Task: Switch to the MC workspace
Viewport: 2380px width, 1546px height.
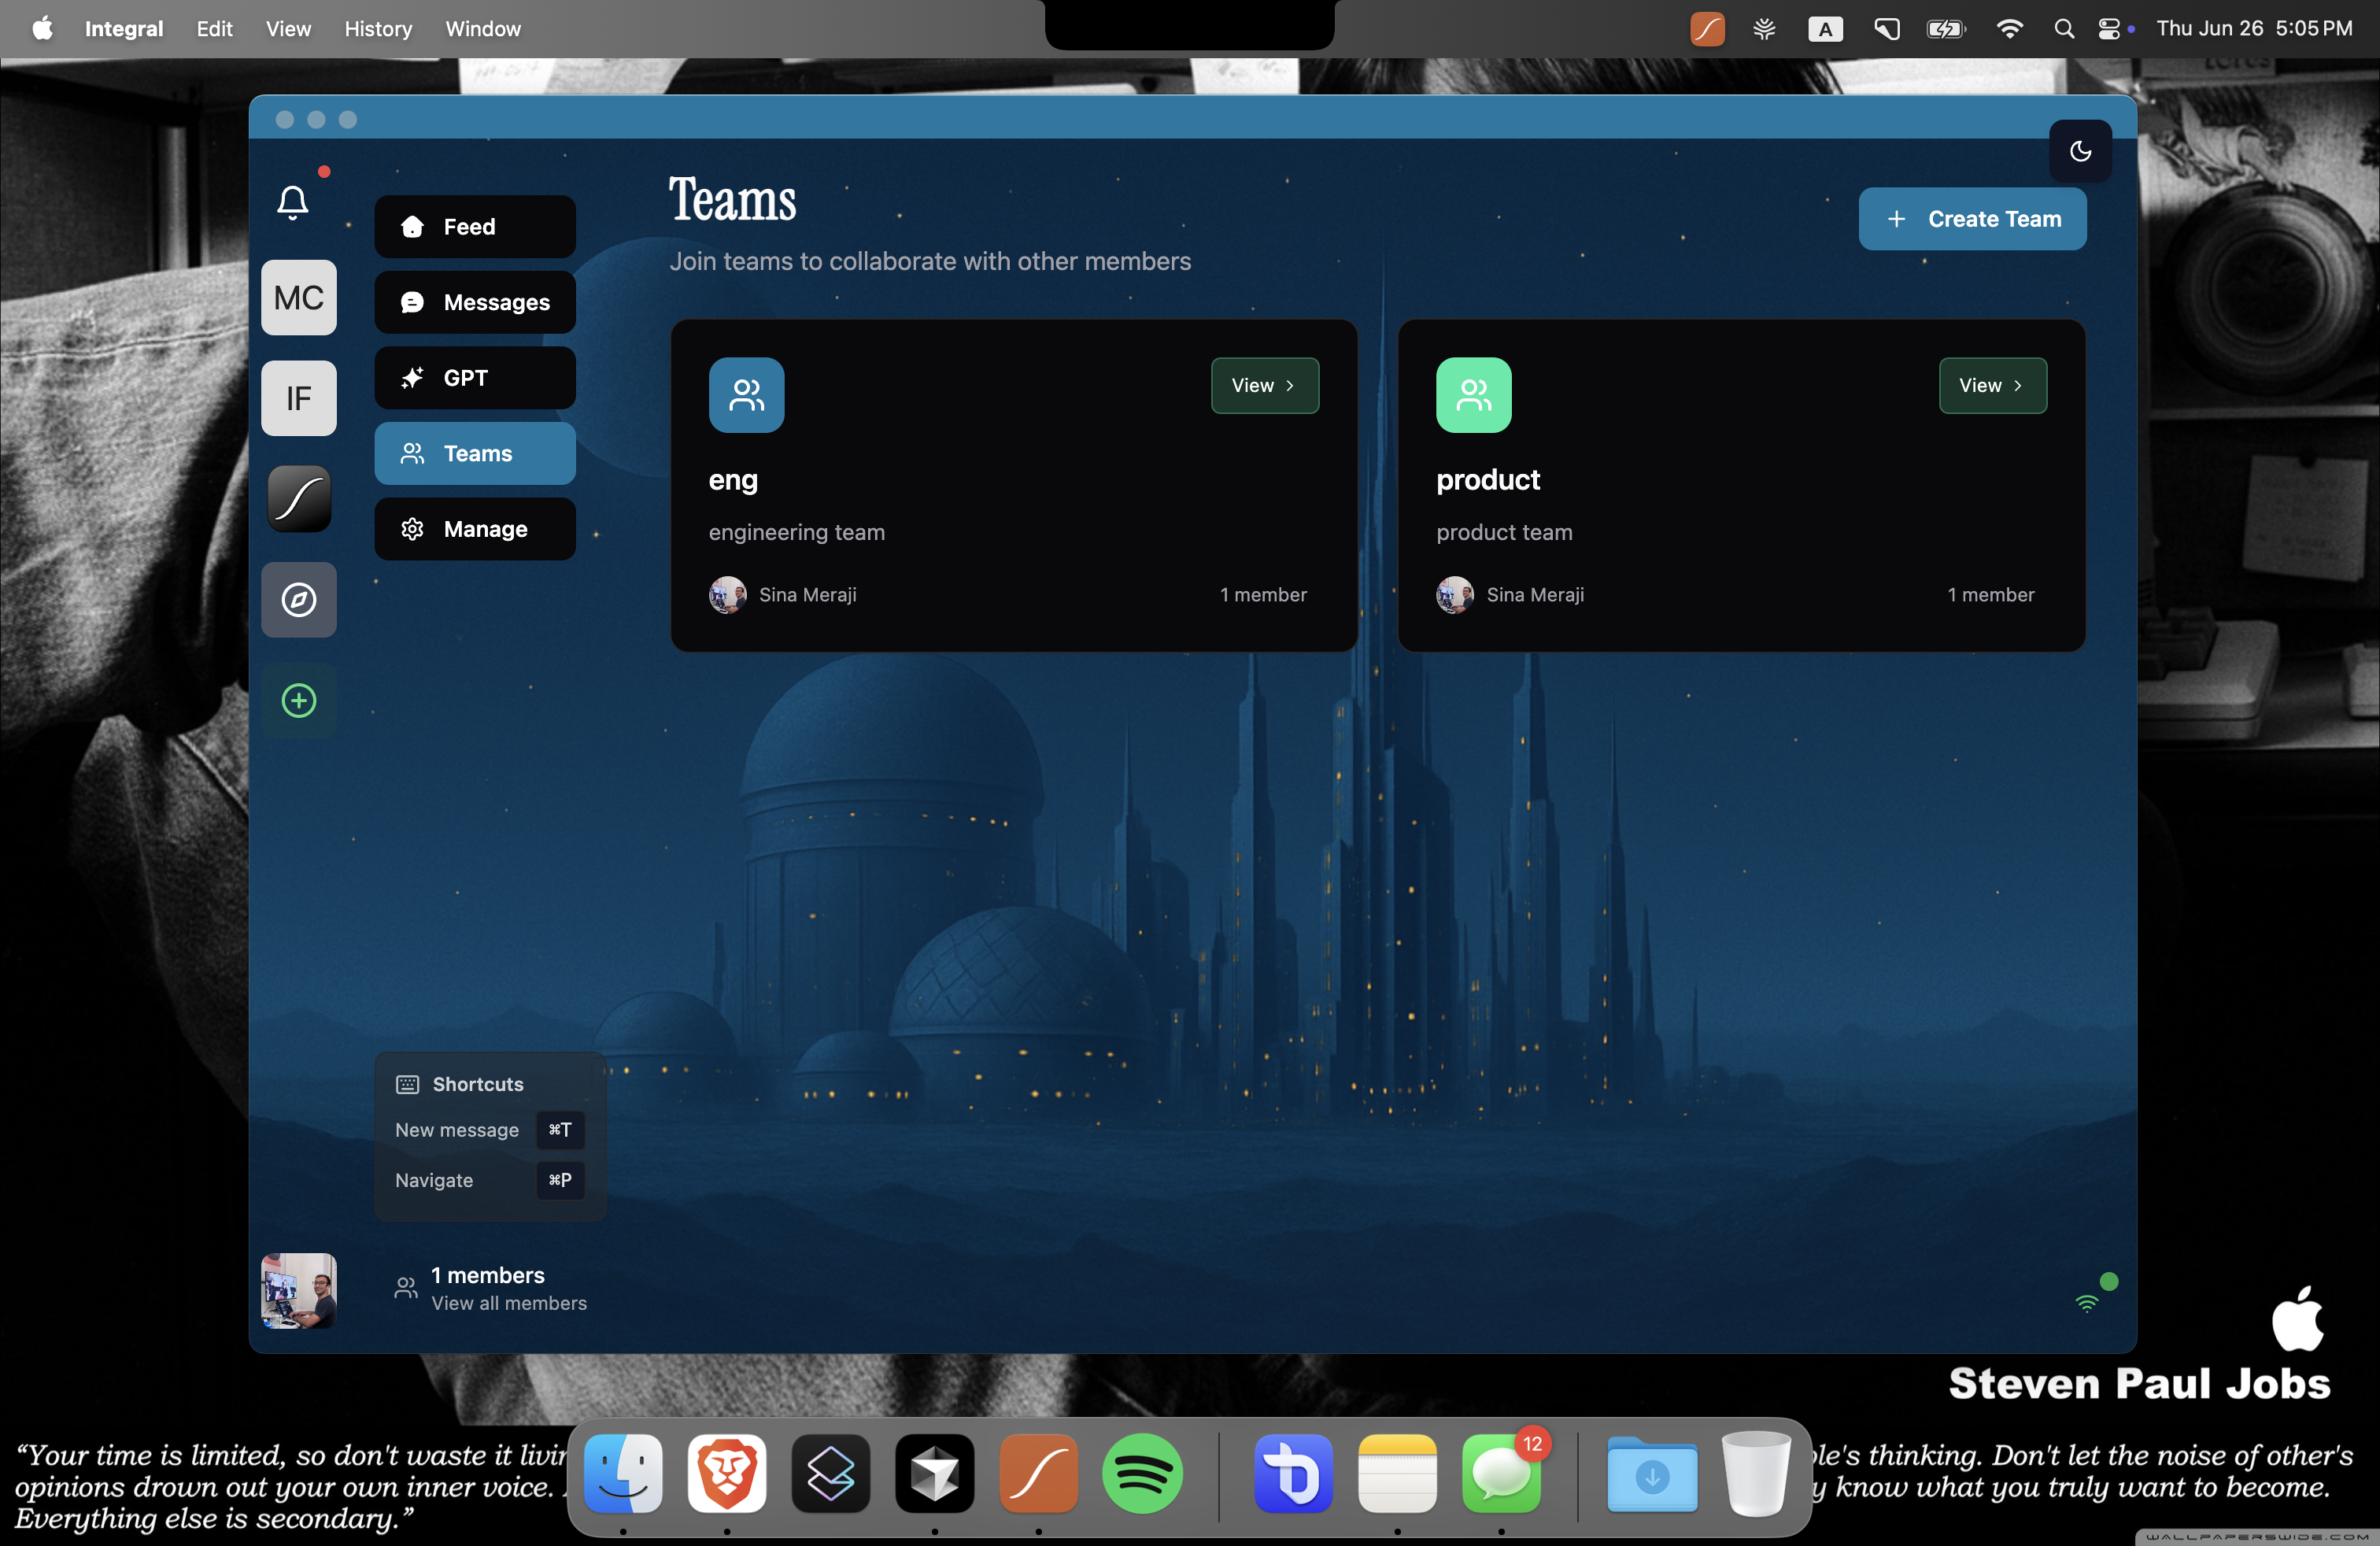Action: pyautogui.click(x=298, y=298)
